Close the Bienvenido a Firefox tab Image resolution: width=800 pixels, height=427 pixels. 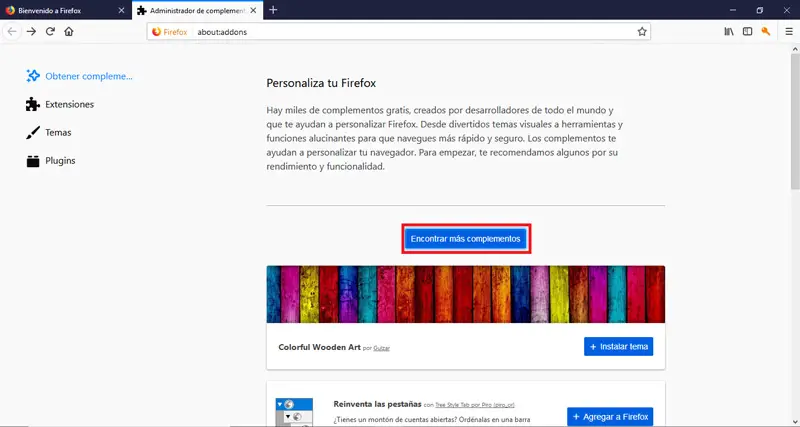coord(121,10)
